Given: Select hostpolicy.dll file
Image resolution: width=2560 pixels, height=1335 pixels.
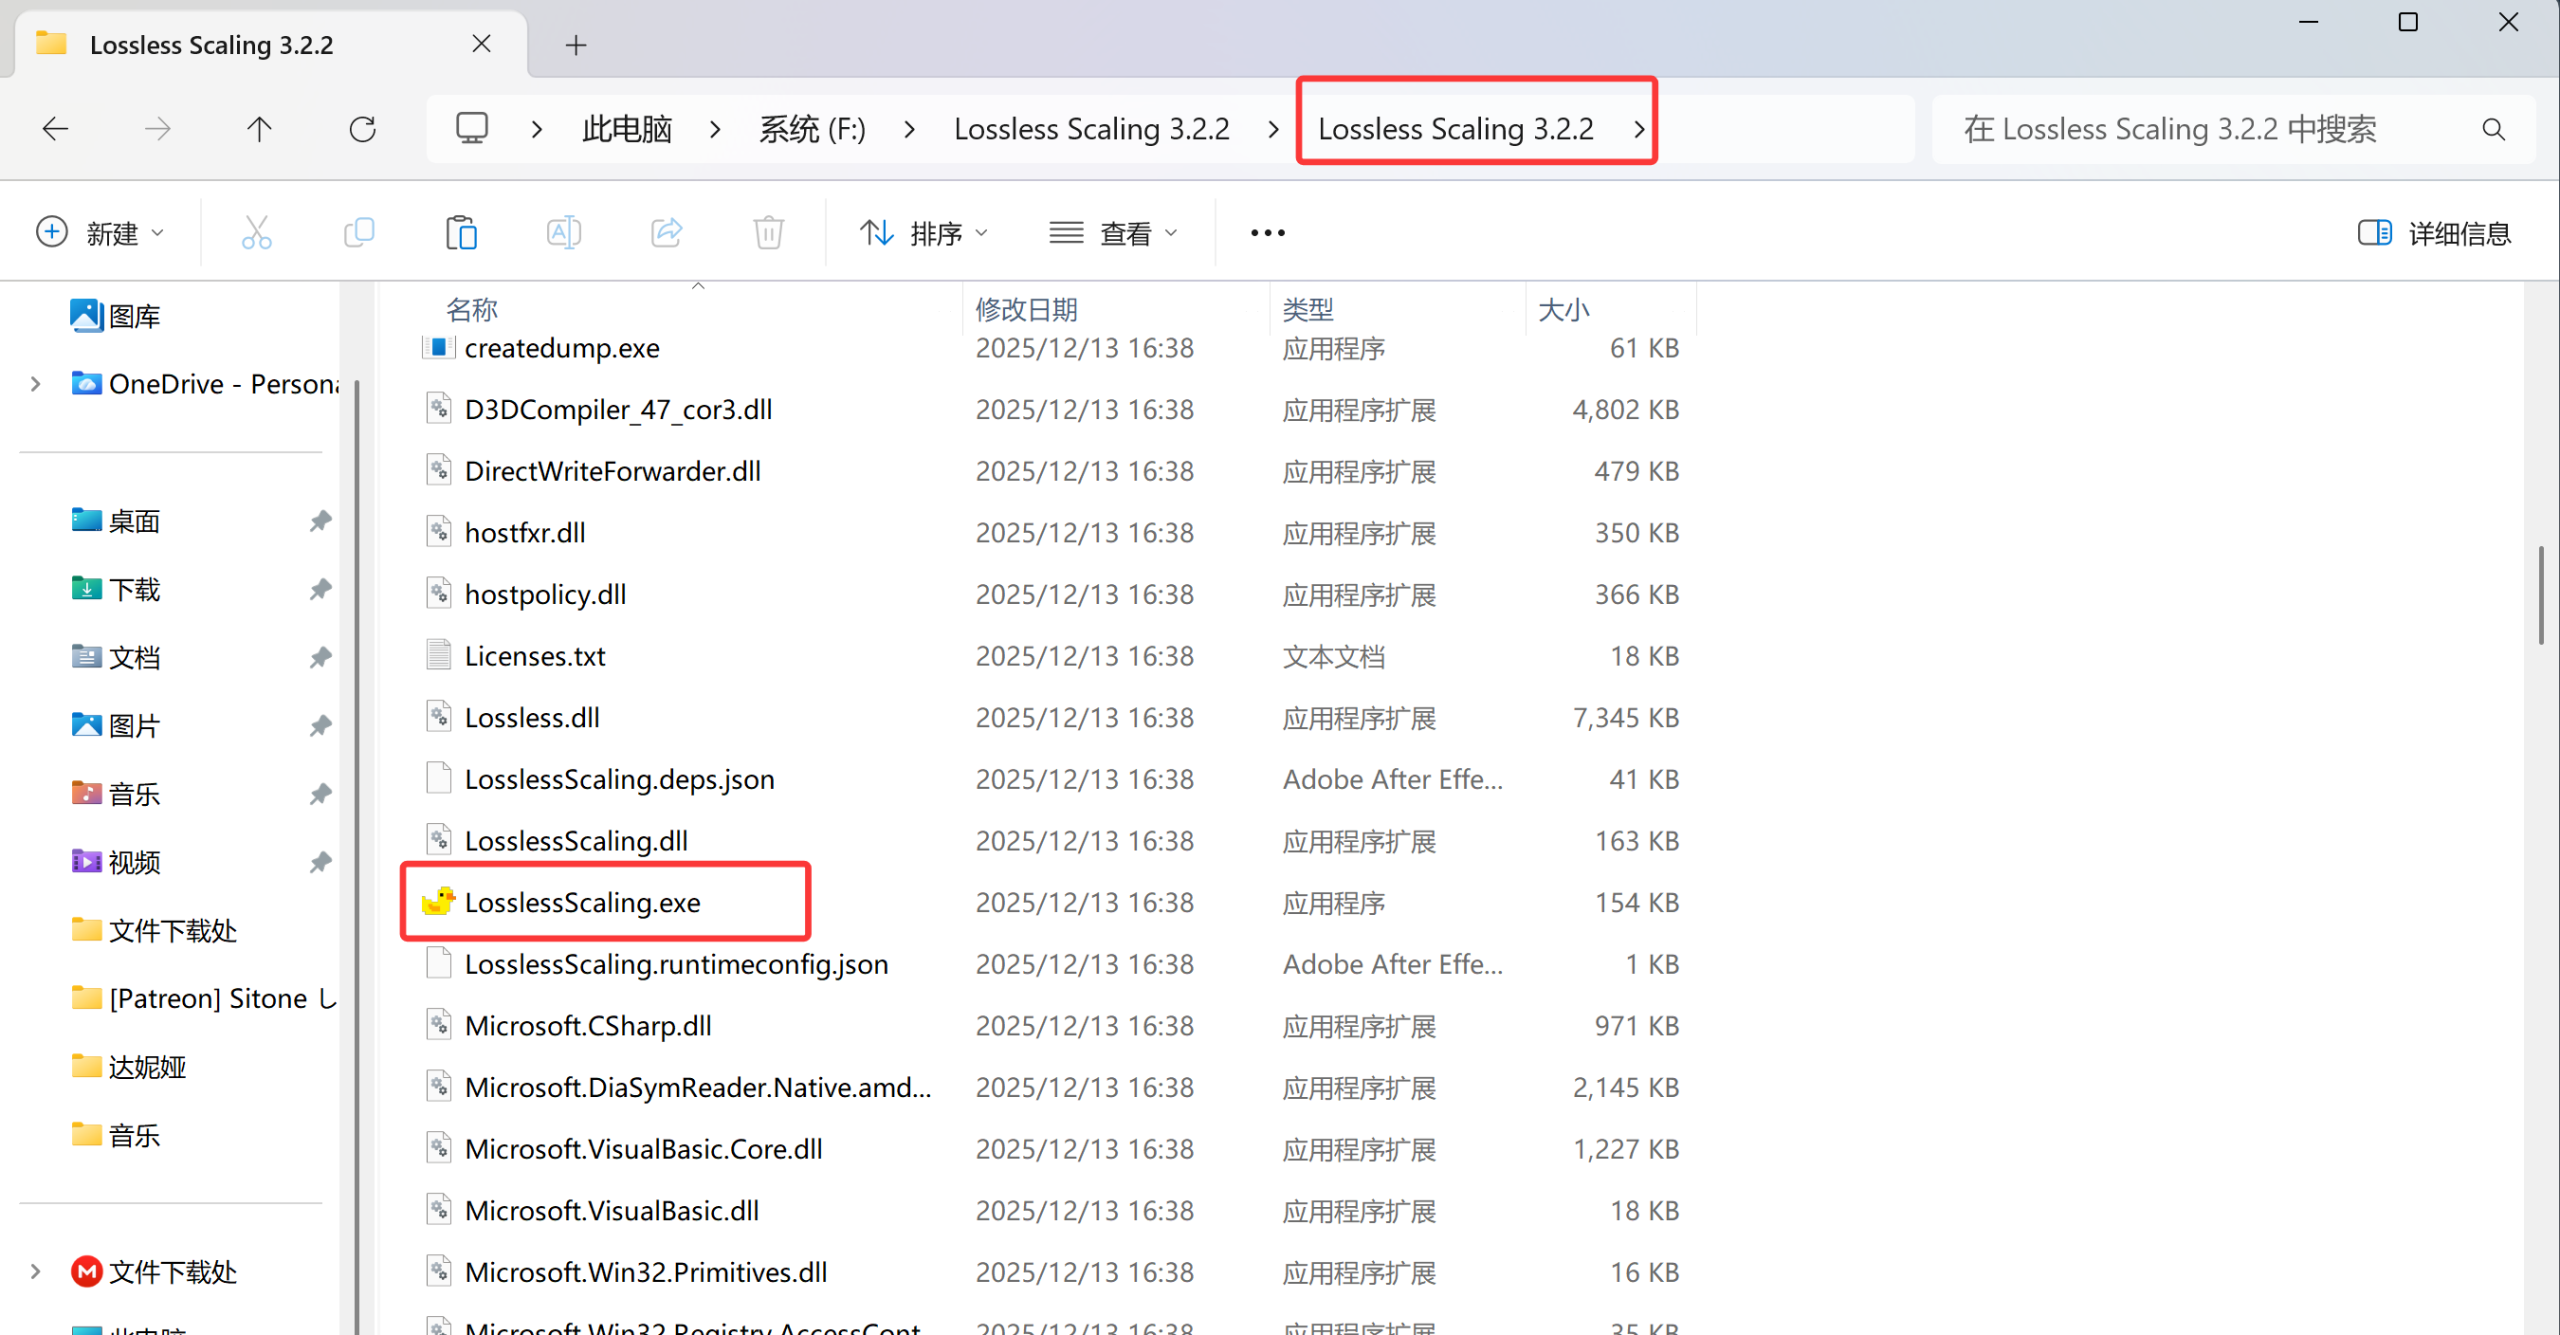Looking at the screenshot, I should (x=545, y=594).
